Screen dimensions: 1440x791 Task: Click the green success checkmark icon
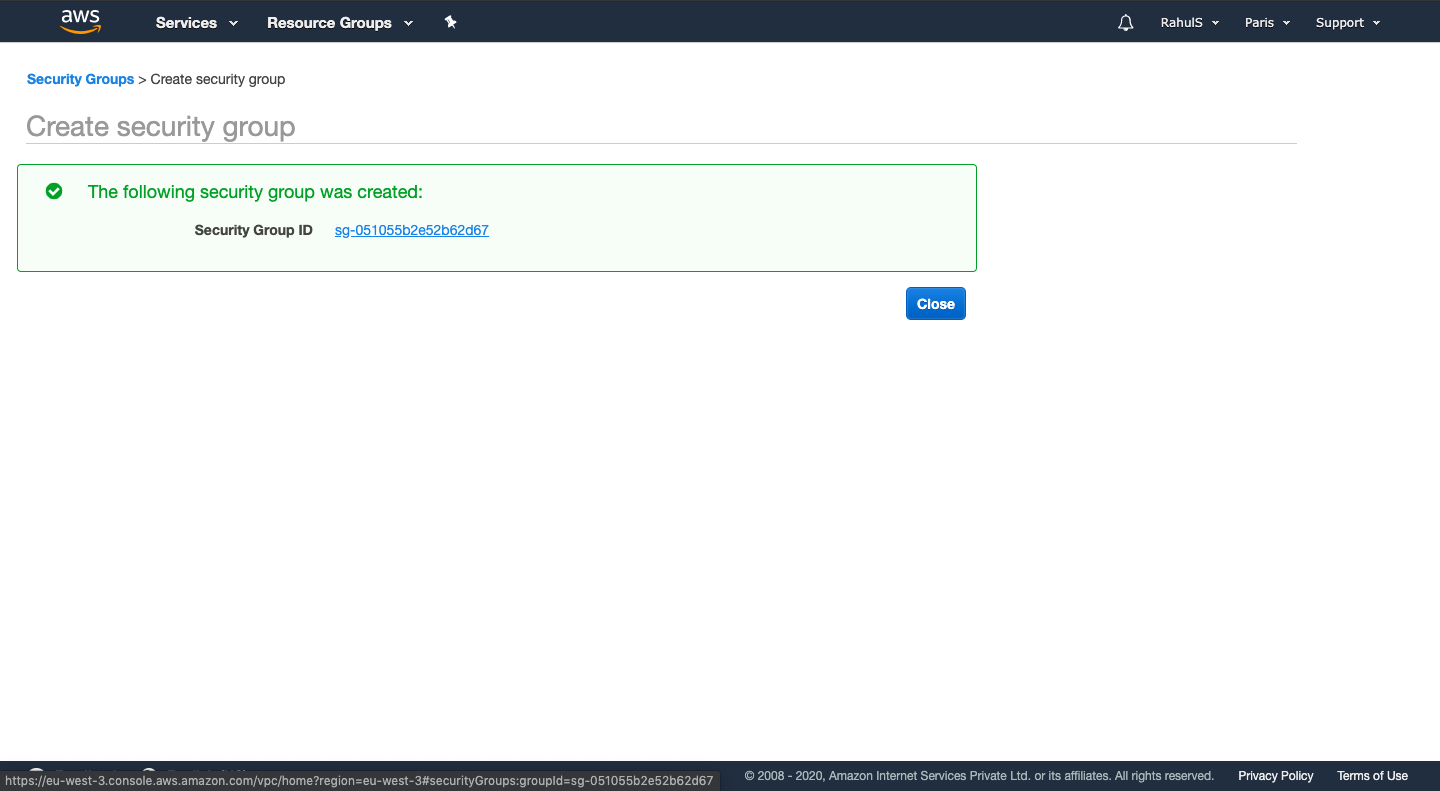54,191
